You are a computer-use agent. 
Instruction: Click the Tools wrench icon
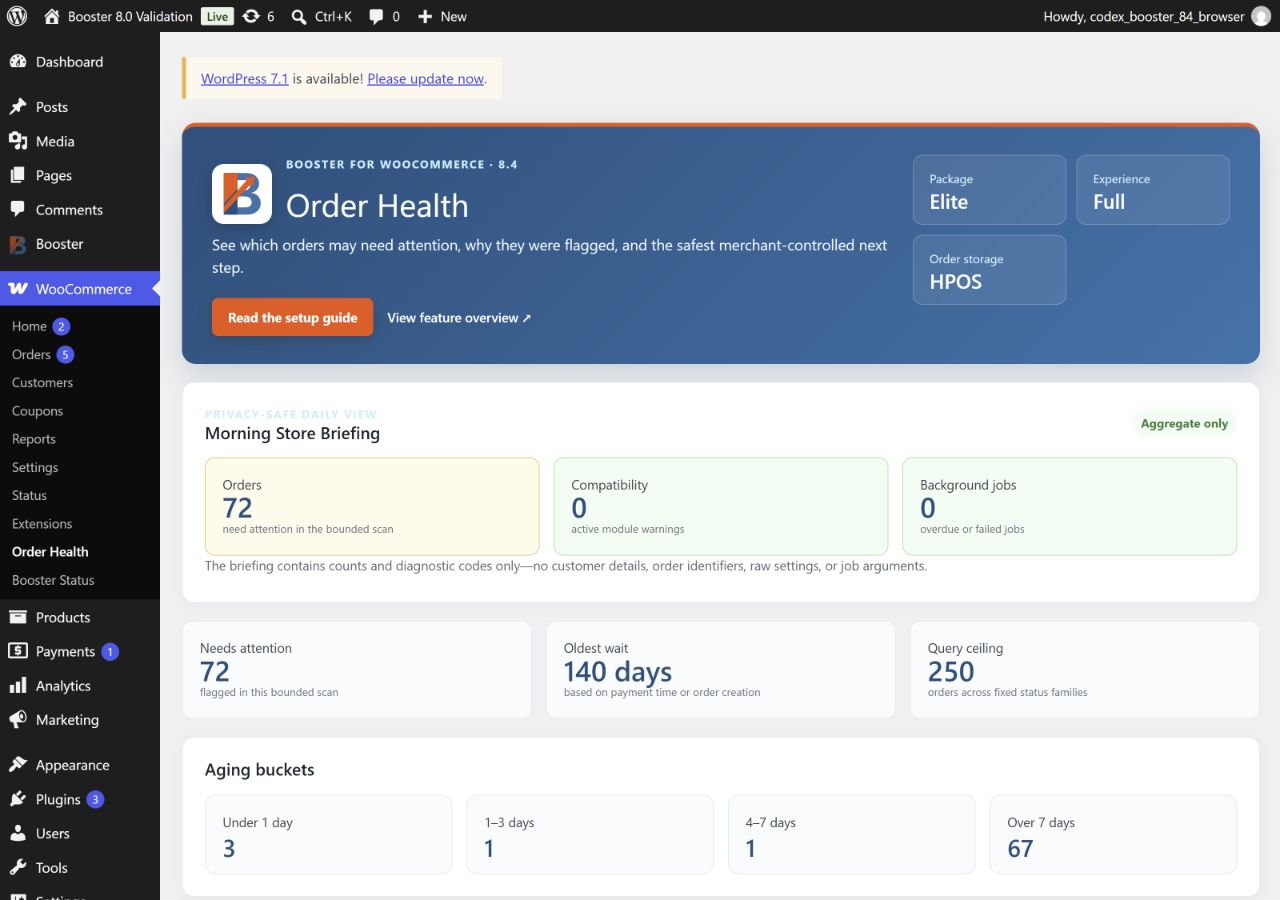18,868
